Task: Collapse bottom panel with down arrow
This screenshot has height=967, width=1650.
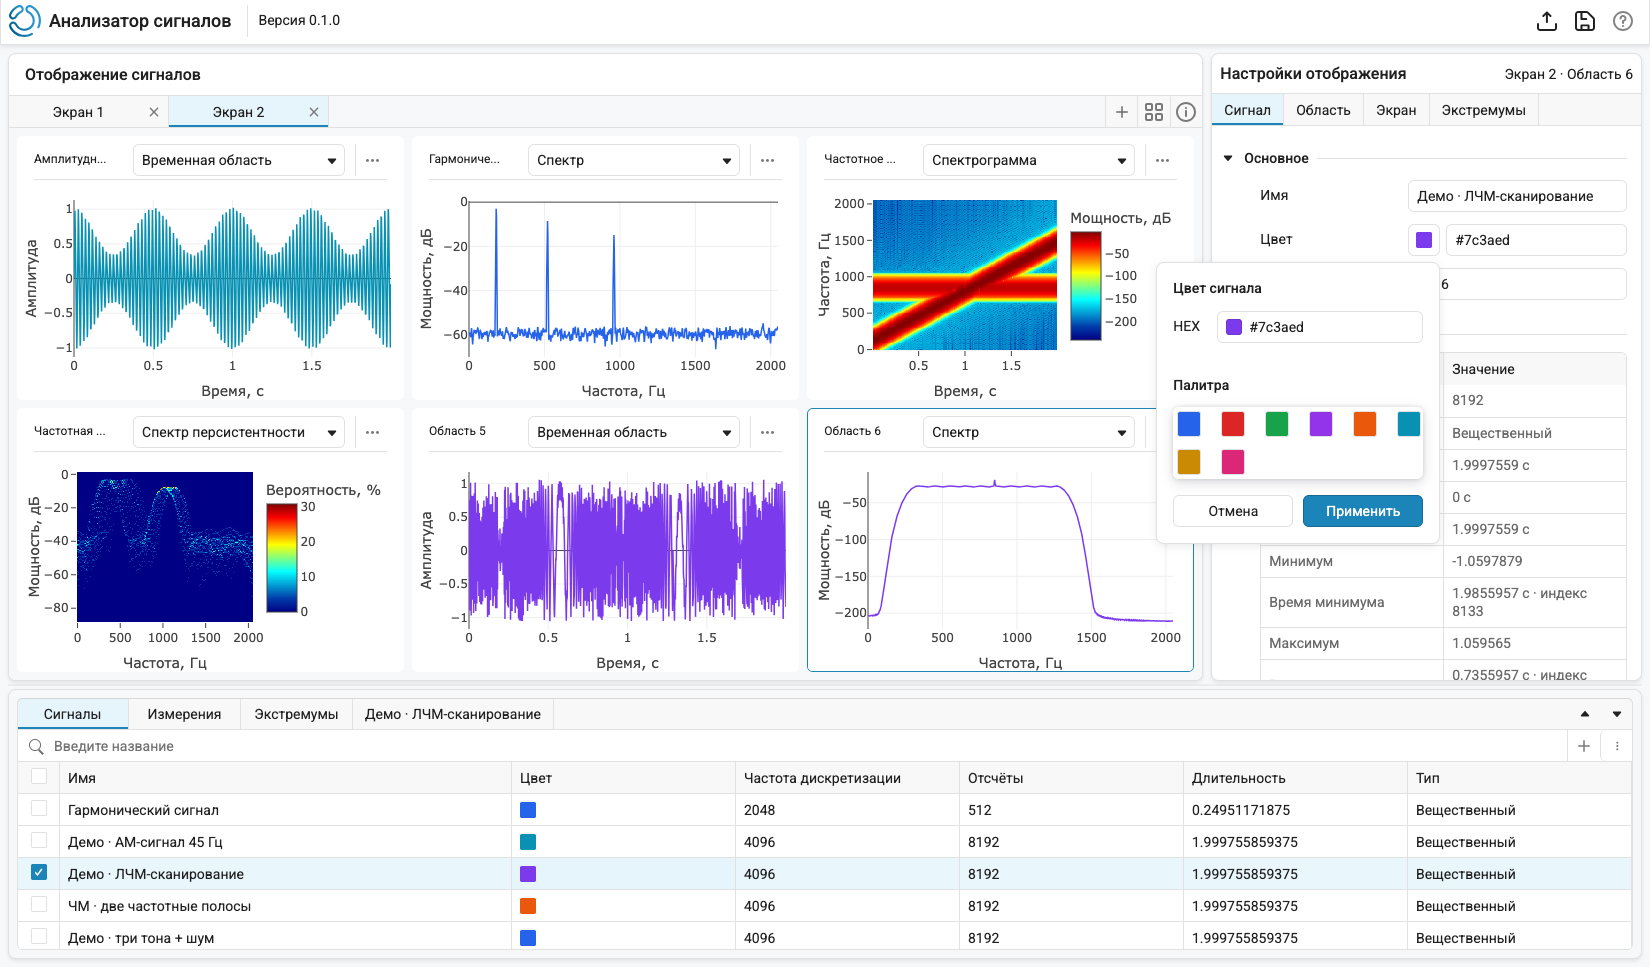Action: pyautogui.click(x=1617, y=714)
